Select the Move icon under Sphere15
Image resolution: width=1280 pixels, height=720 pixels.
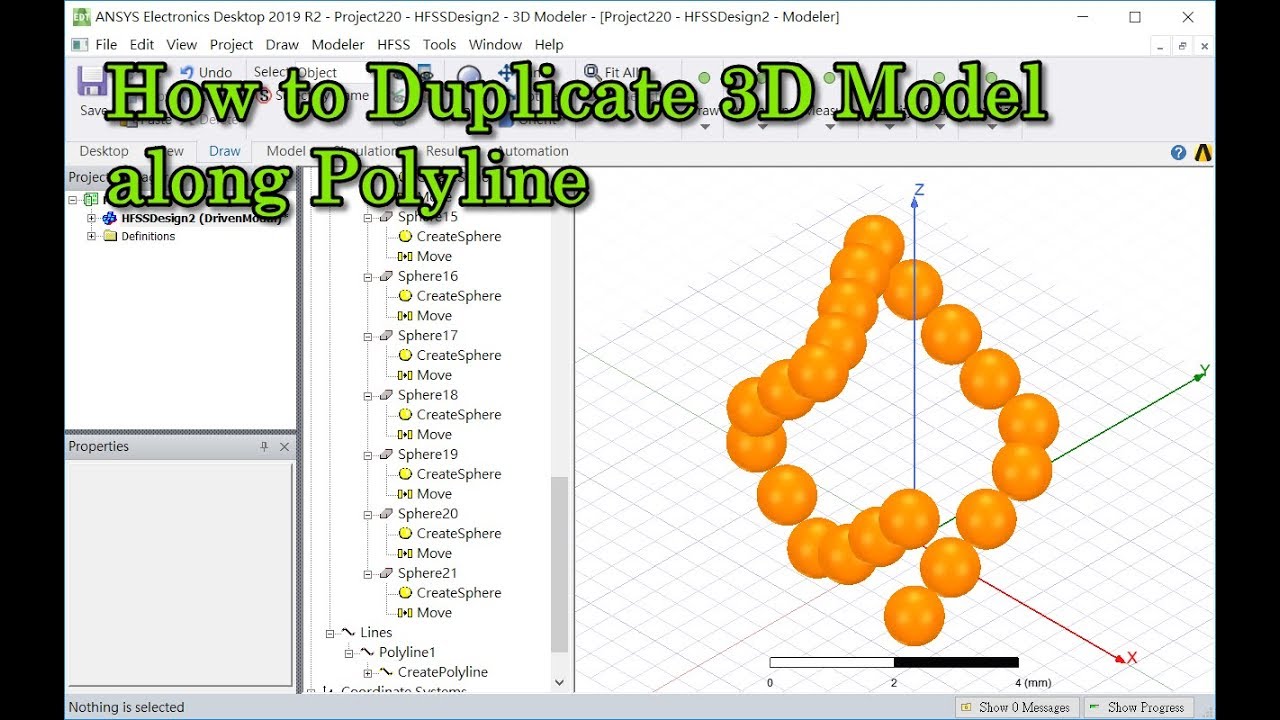(x=405, y=257)
